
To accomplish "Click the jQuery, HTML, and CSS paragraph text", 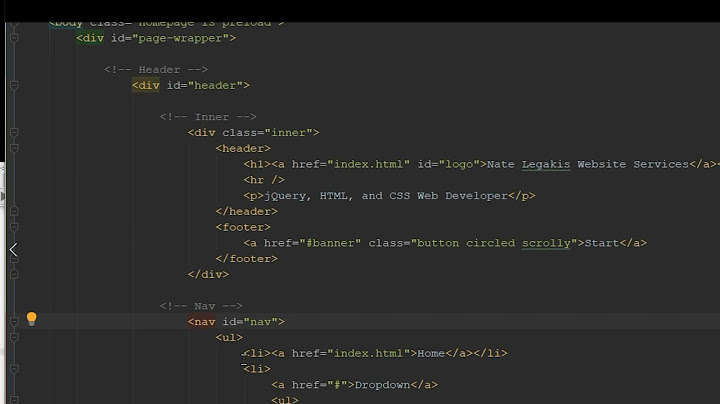I will click(386, 196).
